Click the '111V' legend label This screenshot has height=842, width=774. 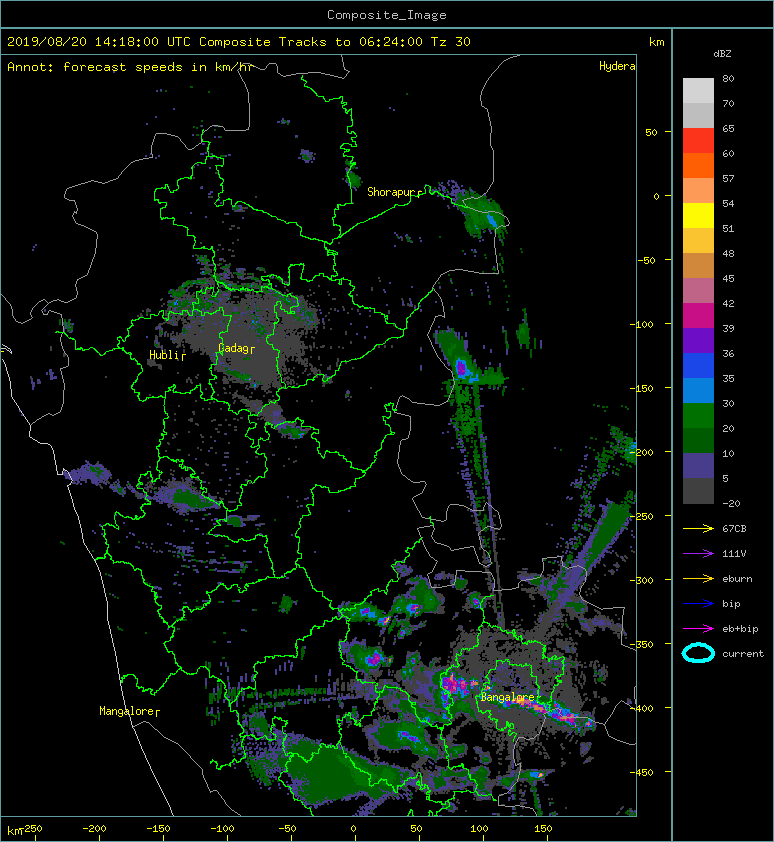pos(734,554)
